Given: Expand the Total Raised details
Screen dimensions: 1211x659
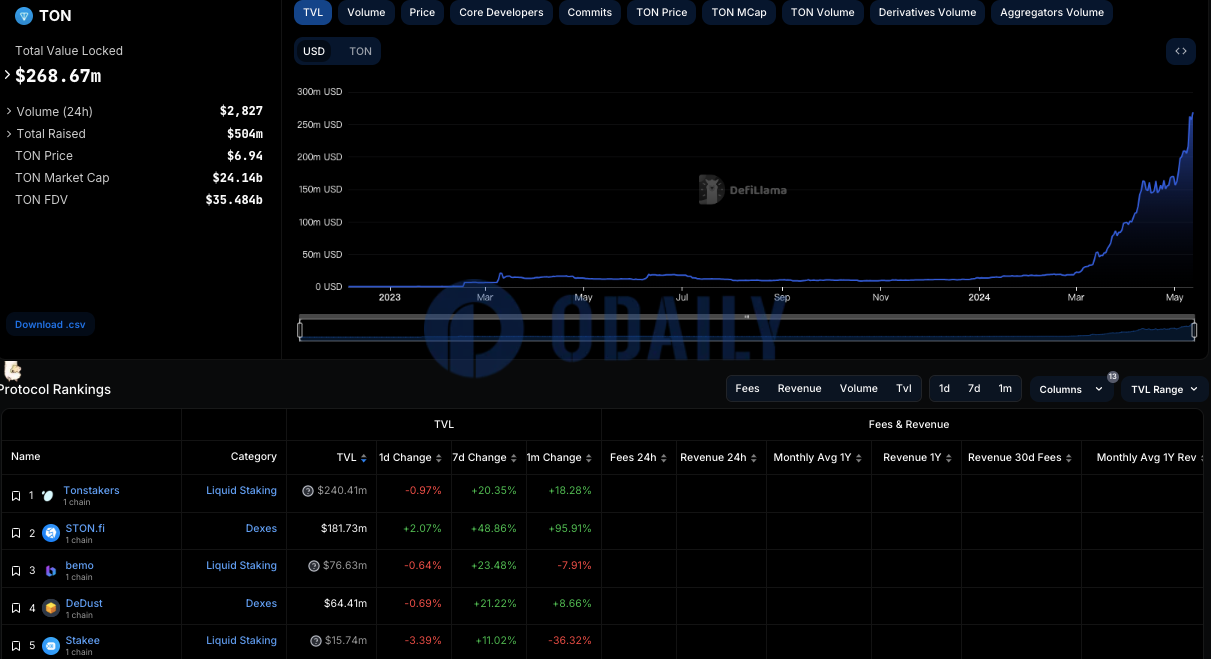Looking at the screenshot, I should click(9, 133).
